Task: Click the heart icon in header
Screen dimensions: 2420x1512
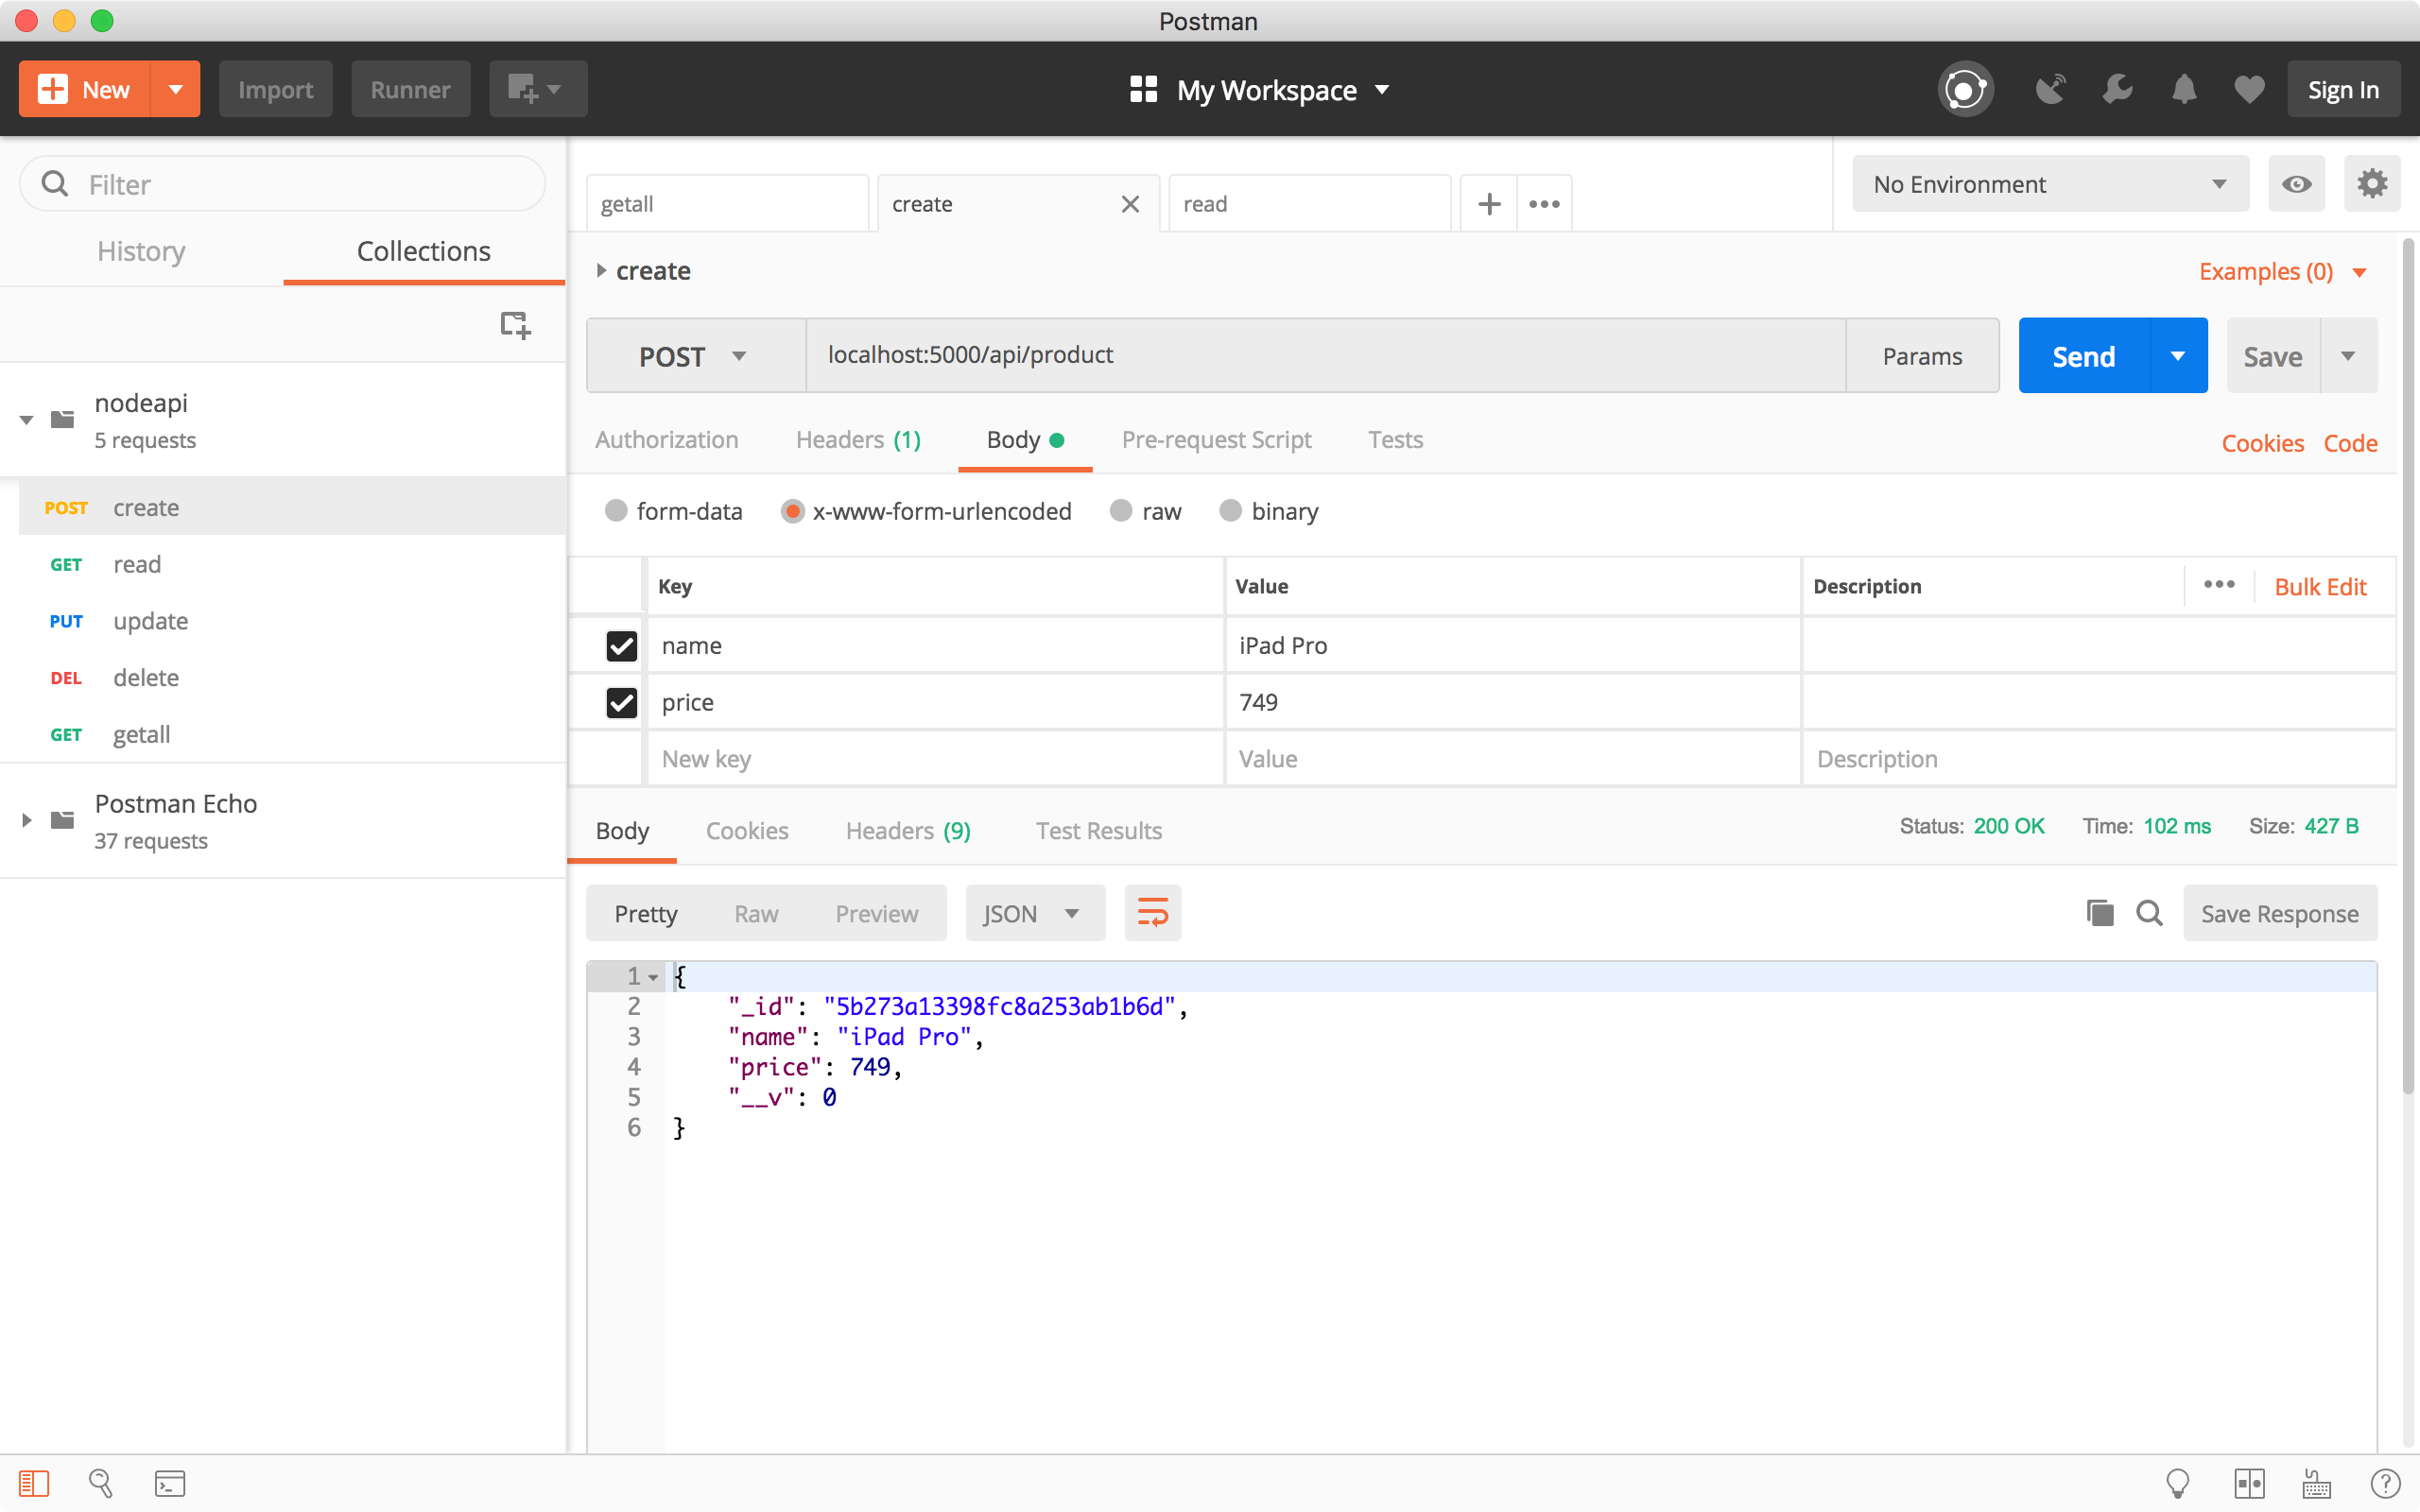Action: click(x=2249, y=90)
